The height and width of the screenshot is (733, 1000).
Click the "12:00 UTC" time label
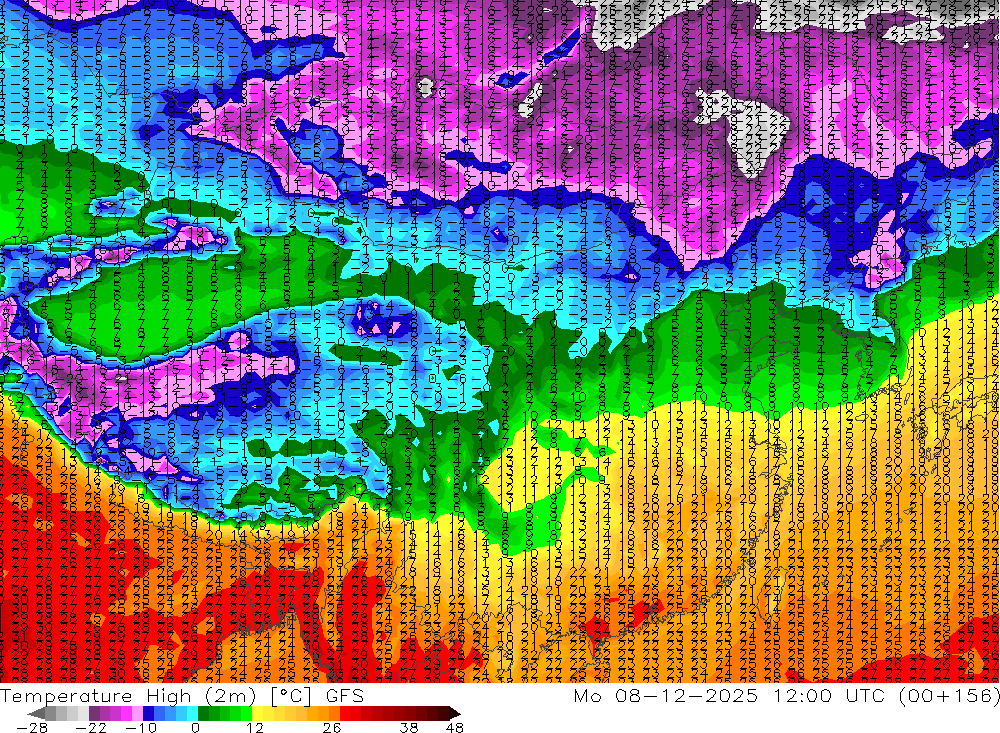830,695
